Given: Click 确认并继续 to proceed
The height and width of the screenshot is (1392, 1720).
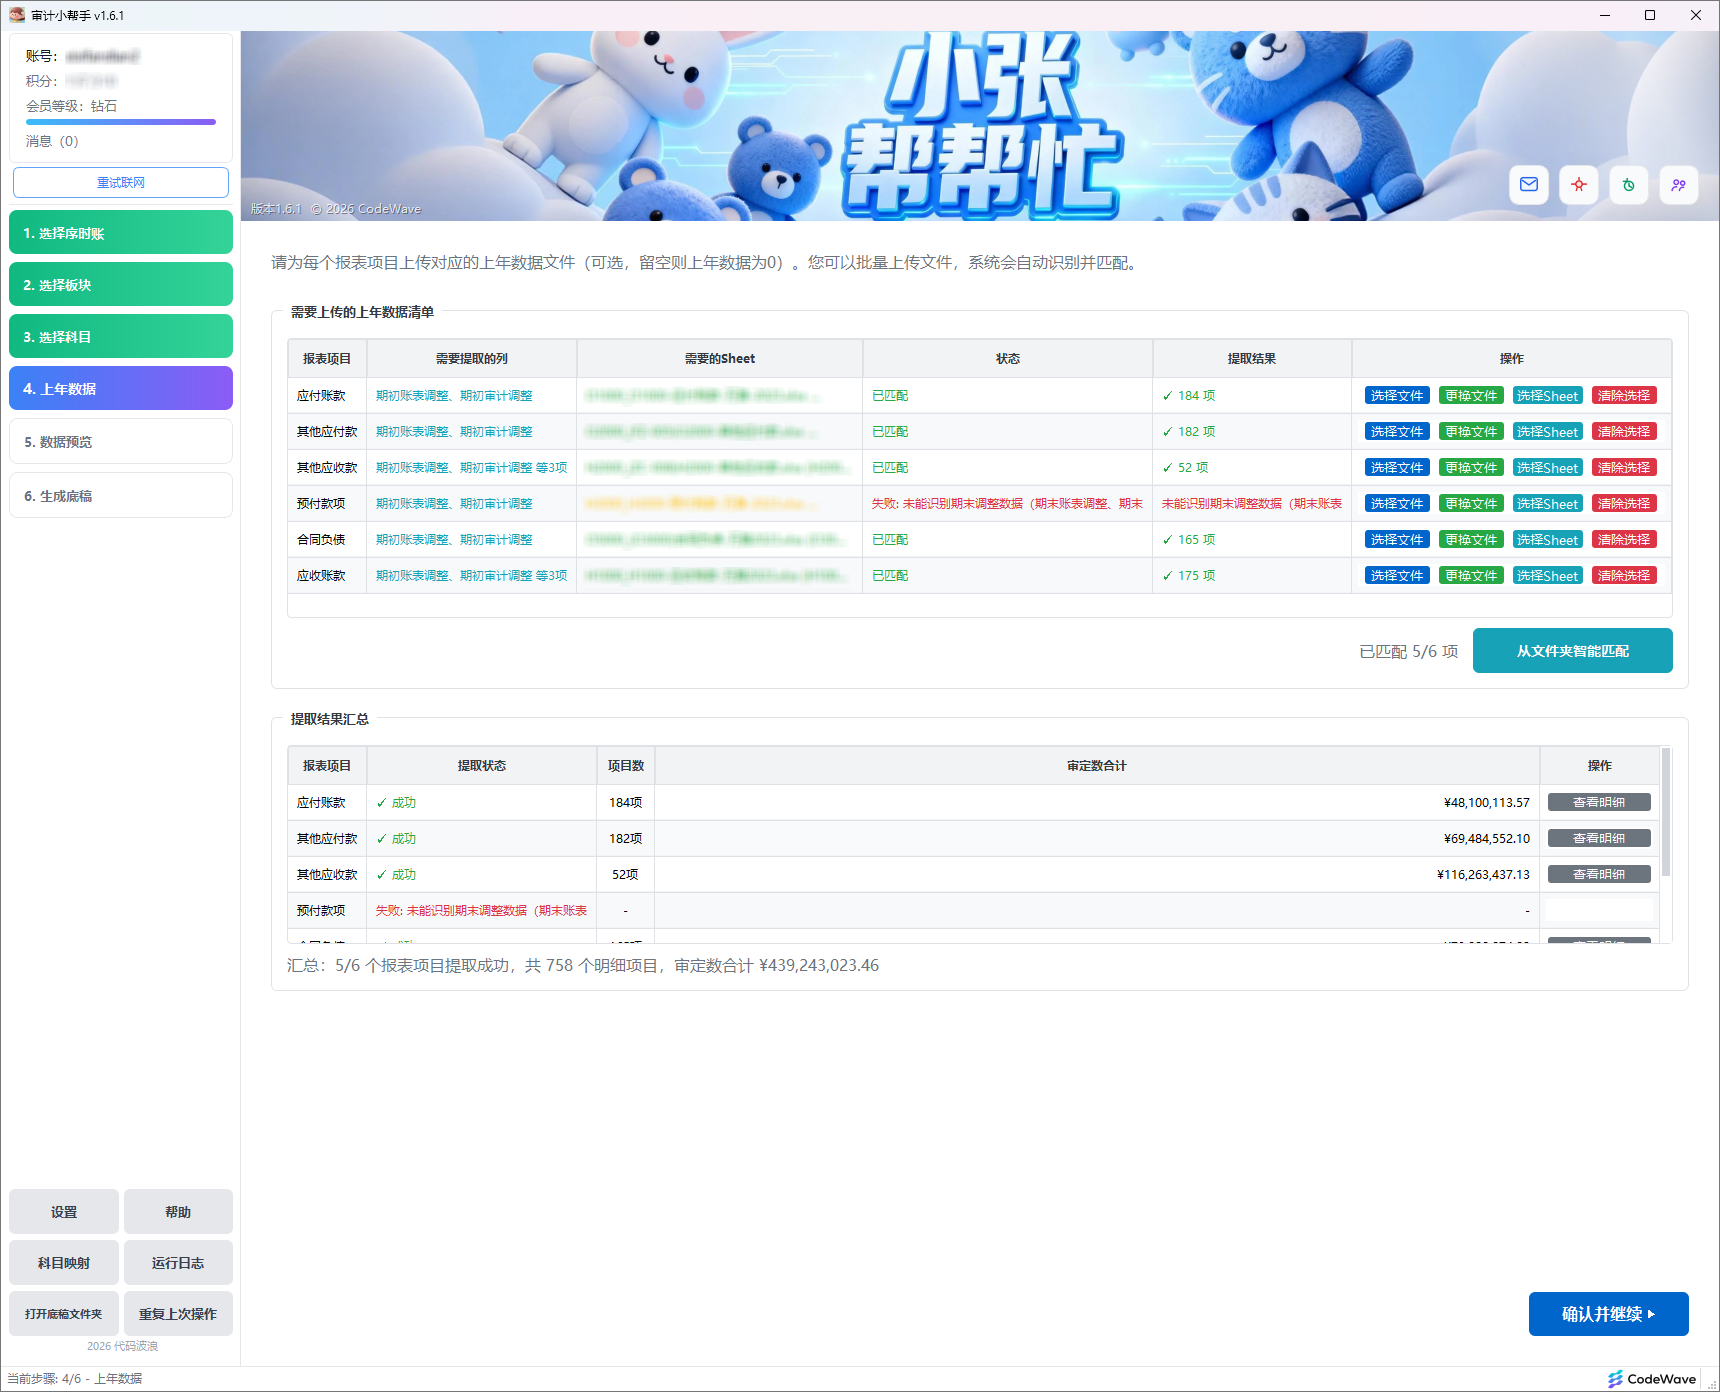Looking at the screenshot, I should pos(1608,1314).
